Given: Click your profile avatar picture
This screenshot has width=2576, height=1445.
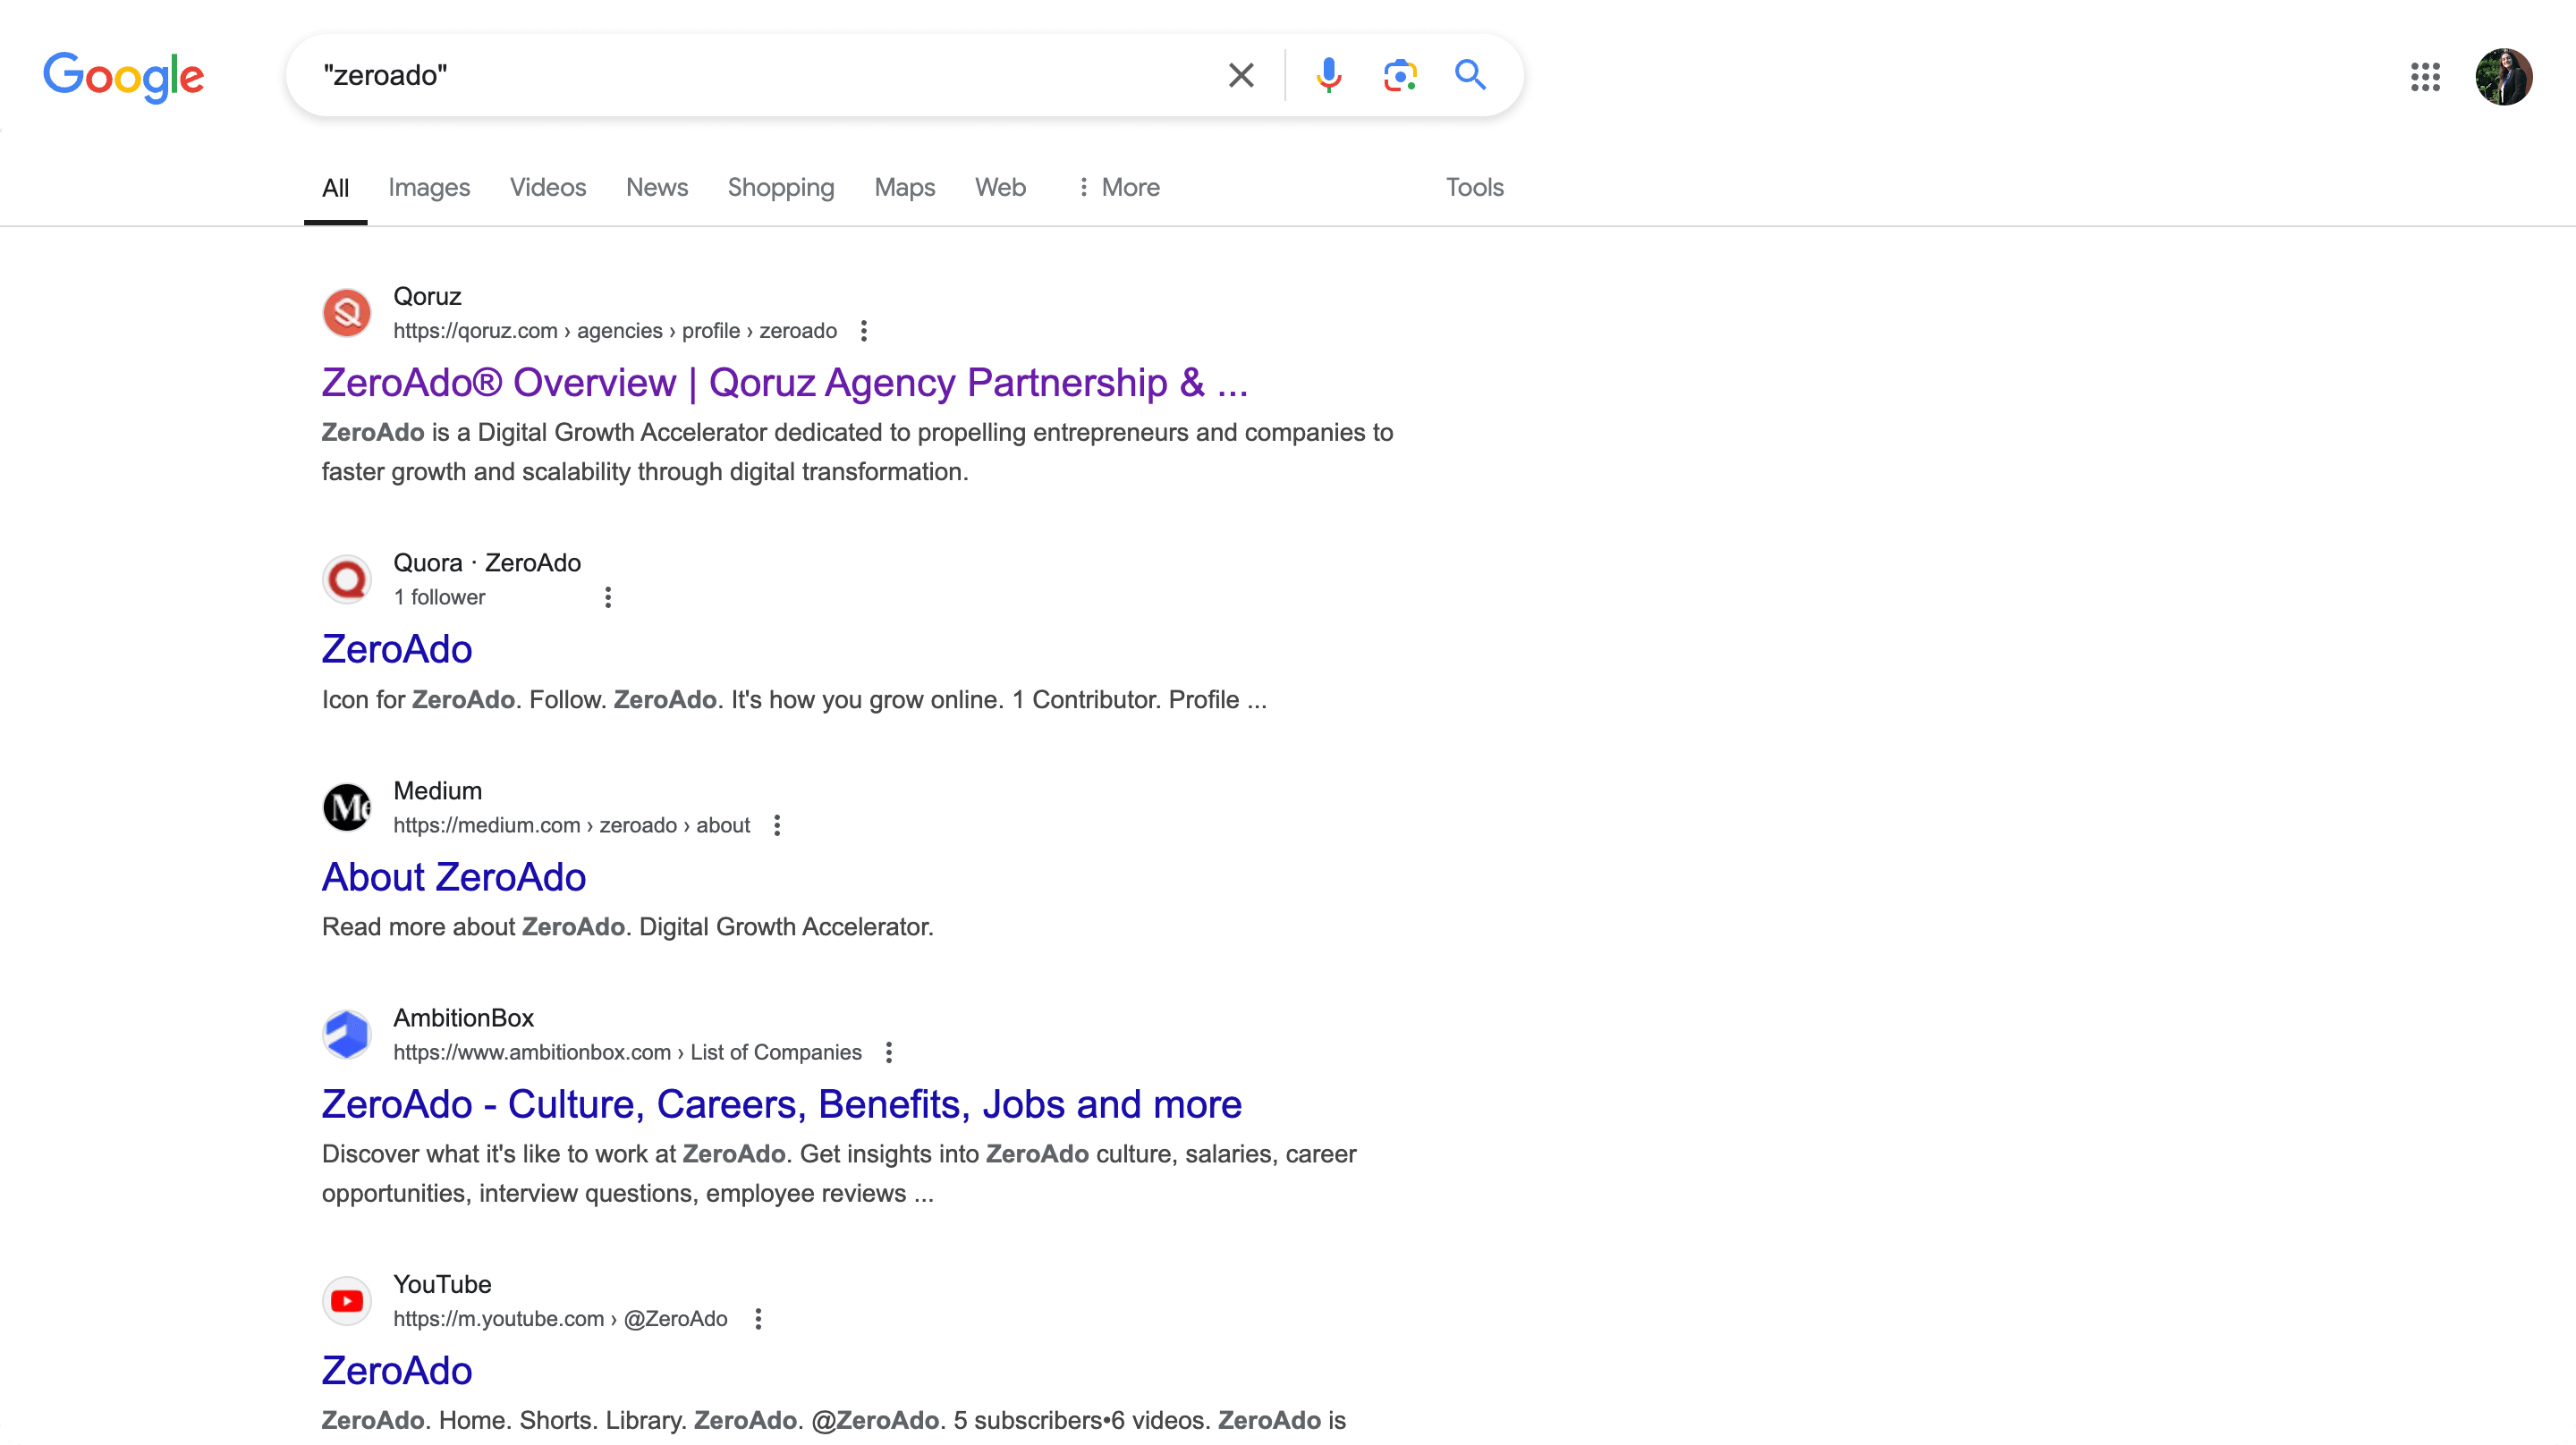Looking at the screenshot, I should click(2506, 77).
